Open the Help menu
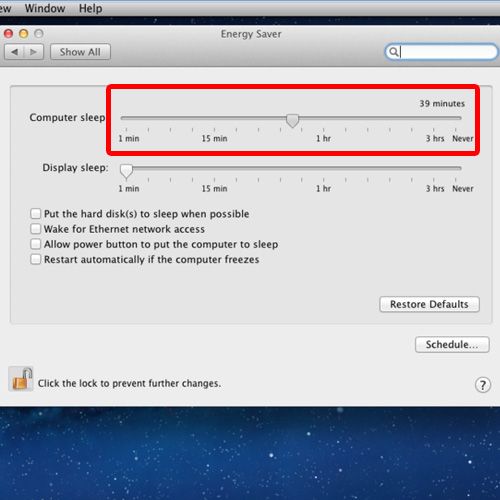 click(90, 8)
